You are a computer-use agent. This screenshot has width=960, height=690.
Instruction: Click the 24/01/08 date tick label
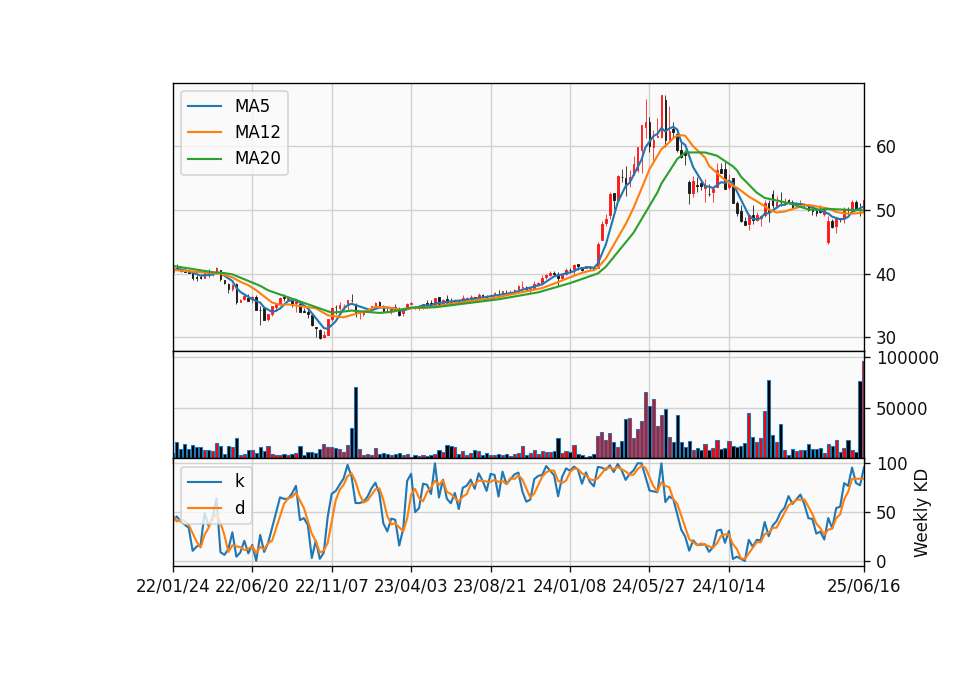[569, 586]
